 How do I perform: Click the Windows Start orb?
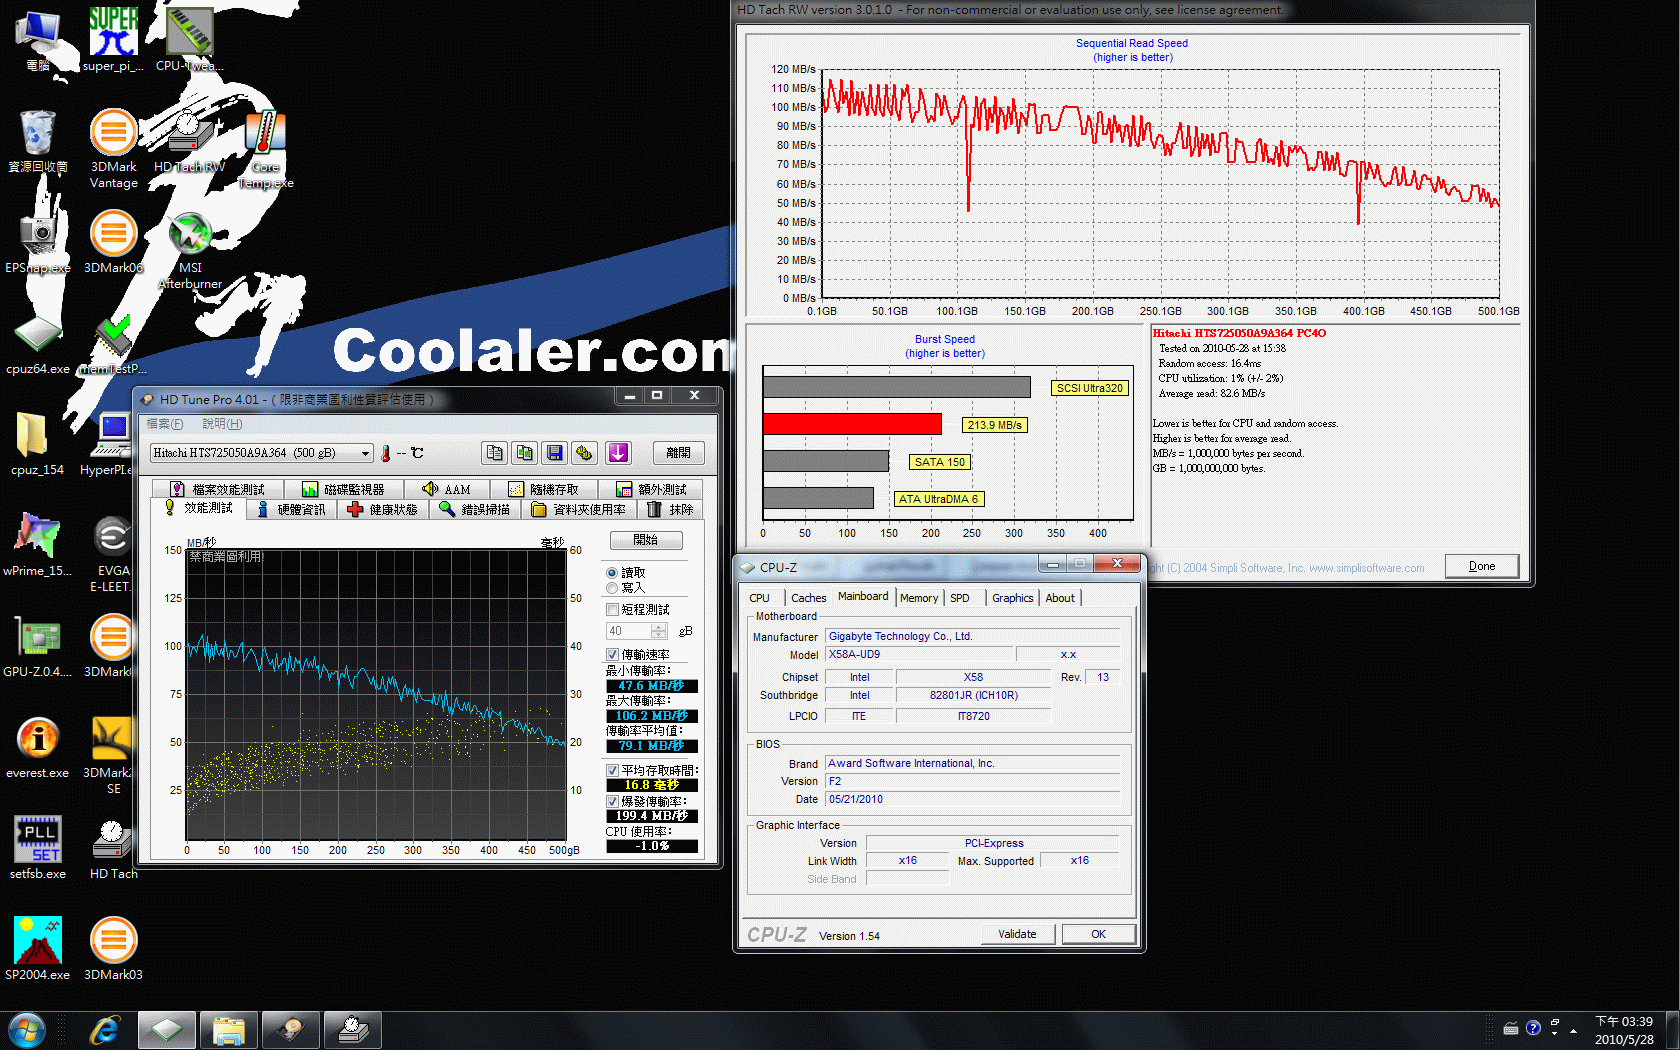(x=26, y=1030)
